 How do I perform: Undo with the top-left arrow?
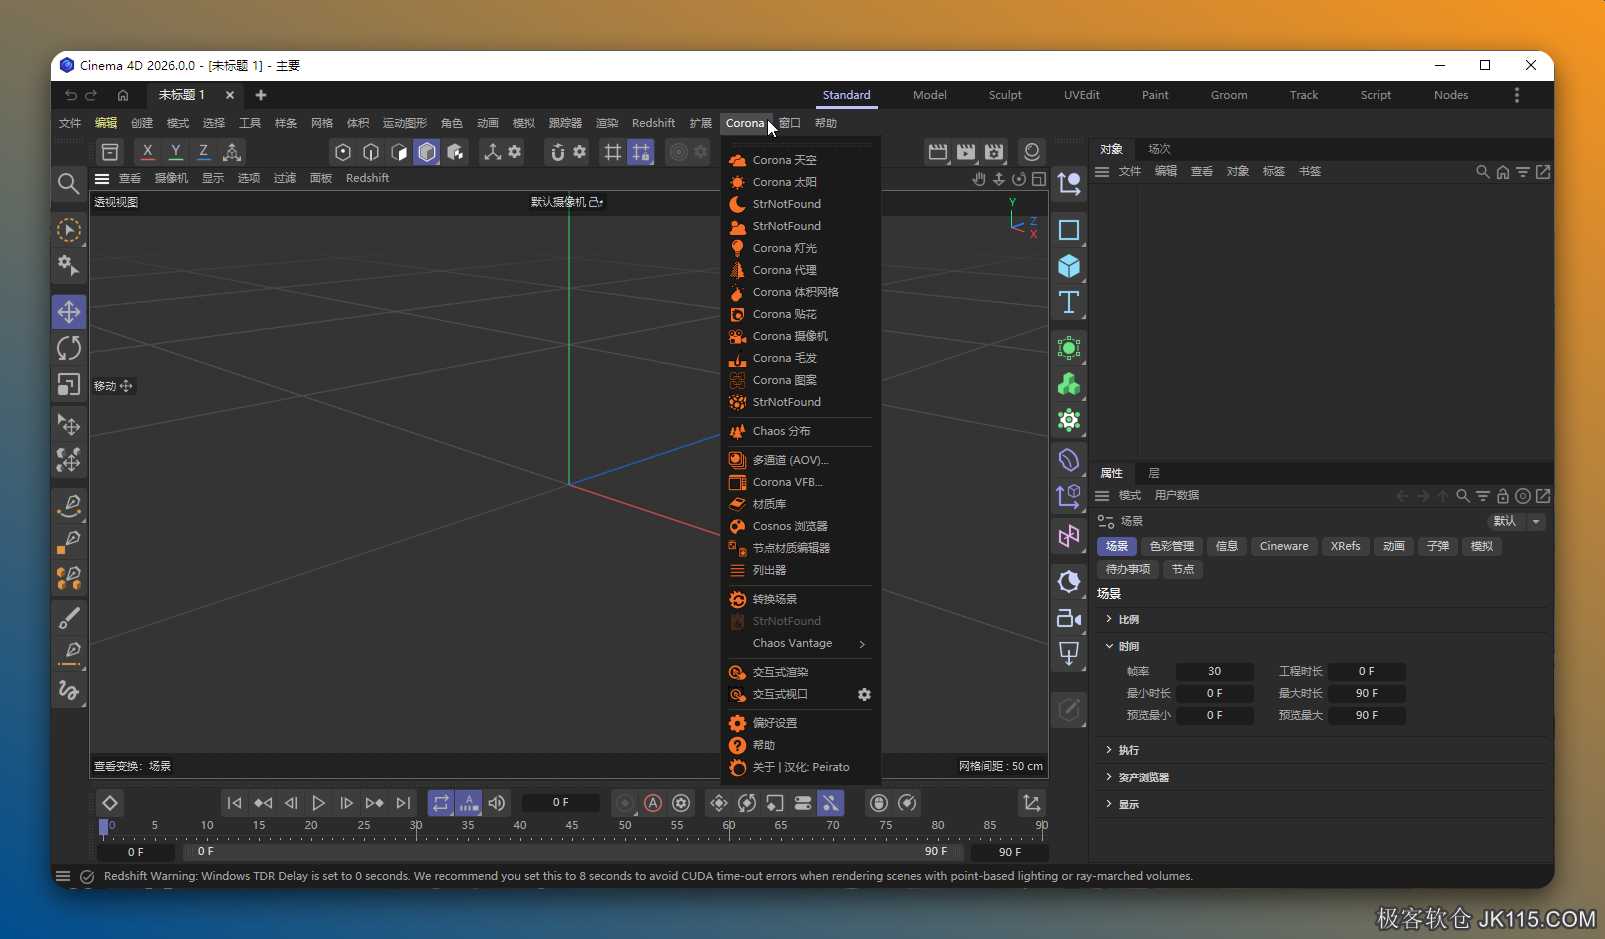click(x=70, y=95)
